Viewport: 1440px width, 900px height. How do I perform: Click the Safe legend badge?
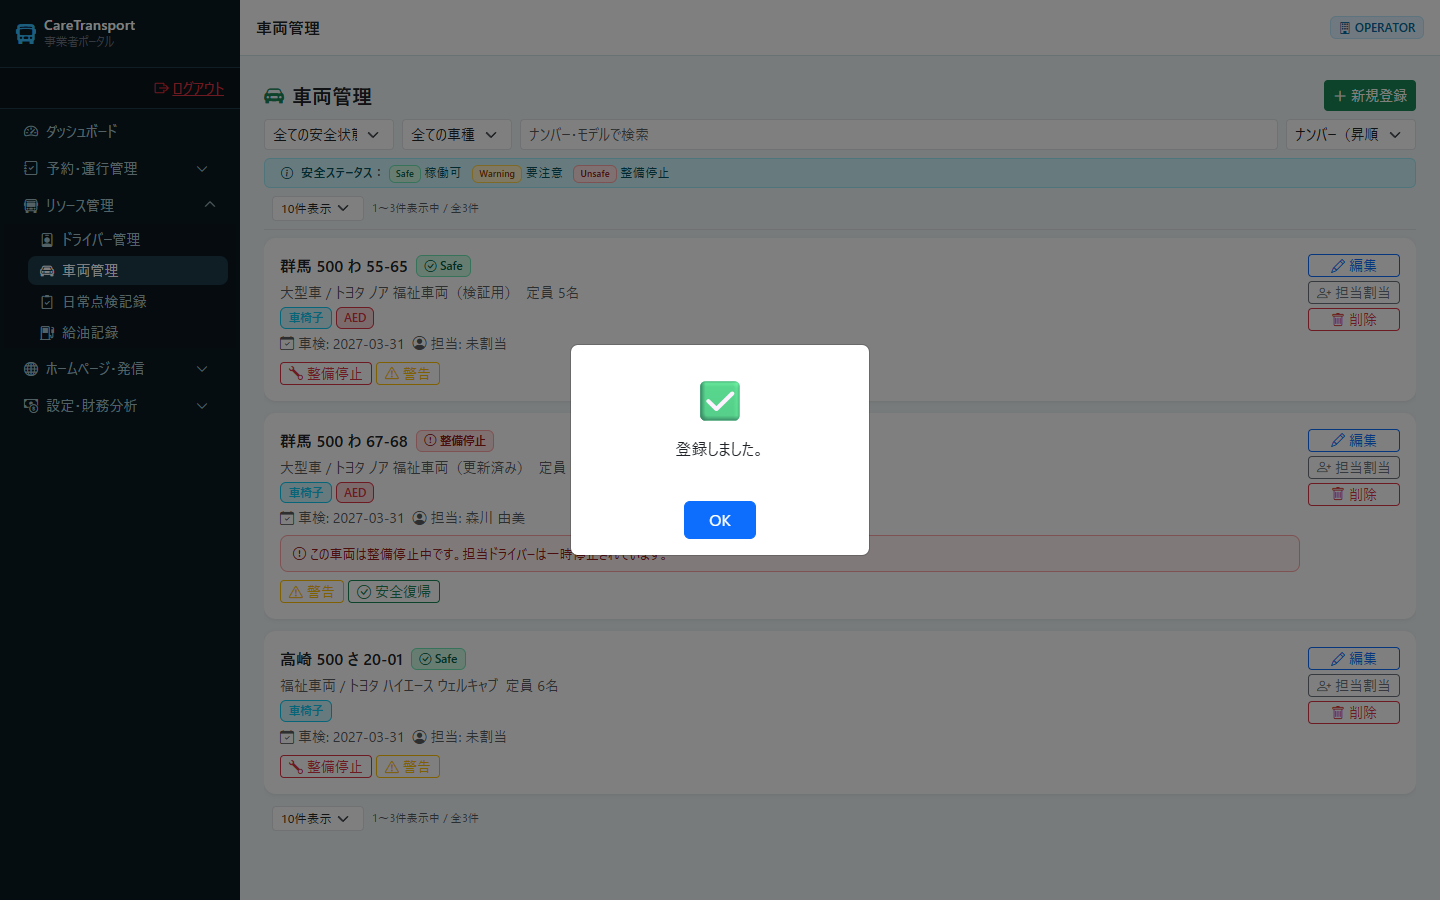pyautogui.click(x=404, y=174)
